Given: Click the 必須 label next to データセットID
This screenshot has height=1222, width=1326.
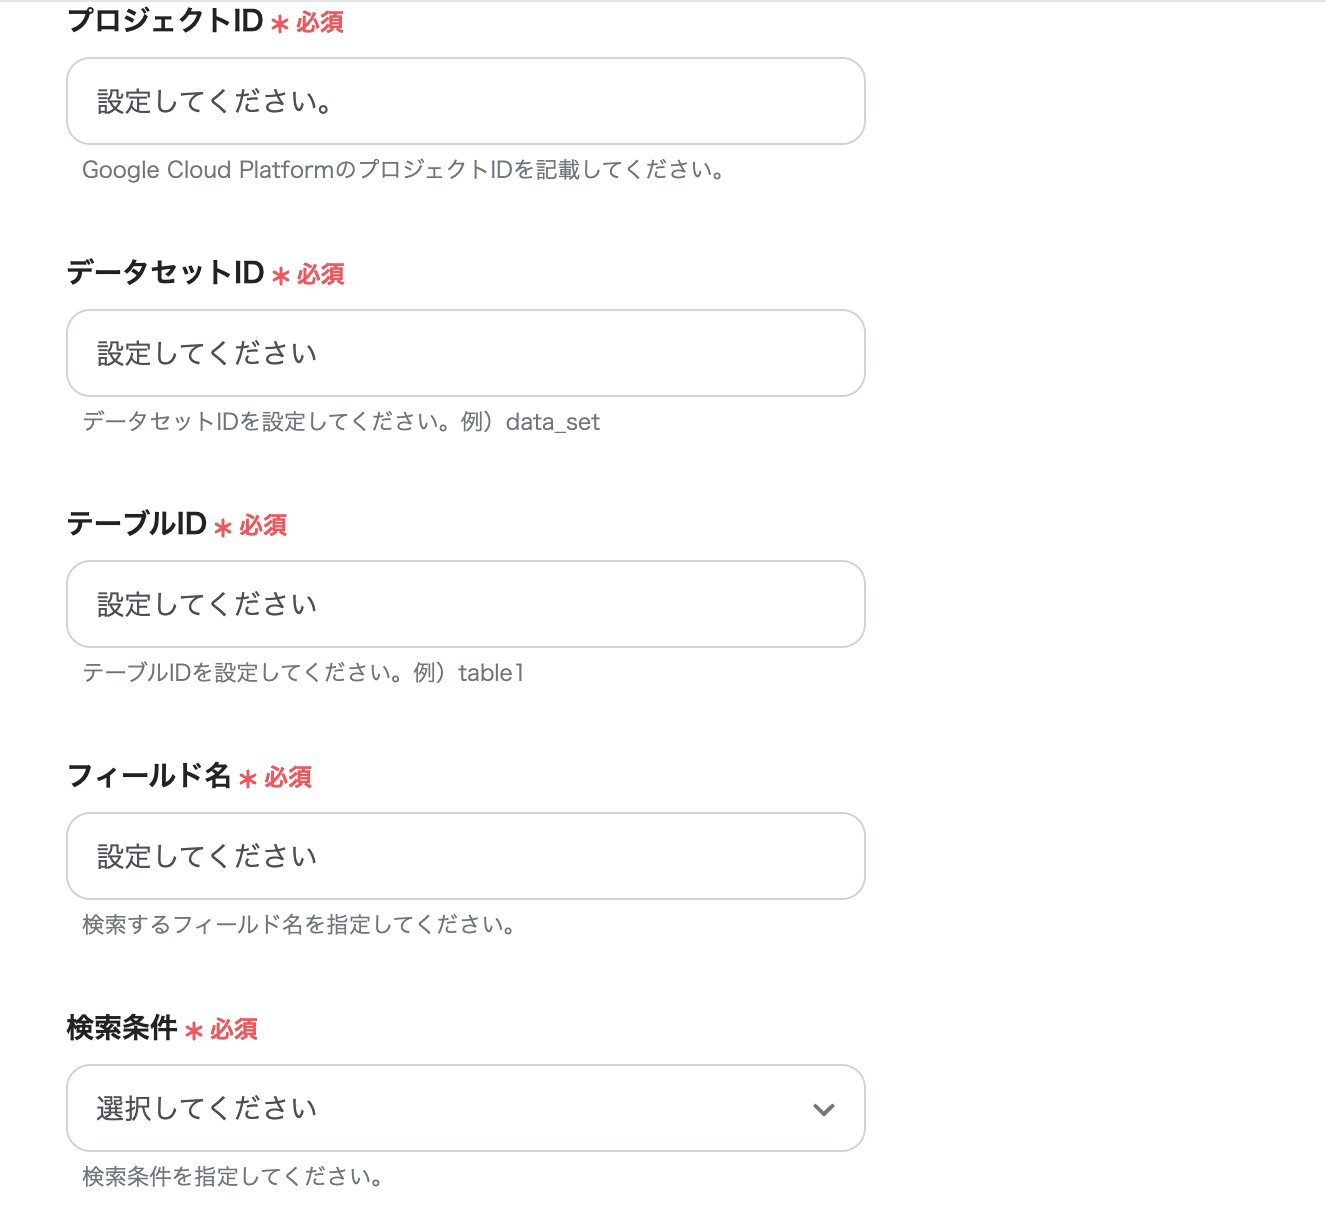Looking at the screenshot, I should [322, 274].
